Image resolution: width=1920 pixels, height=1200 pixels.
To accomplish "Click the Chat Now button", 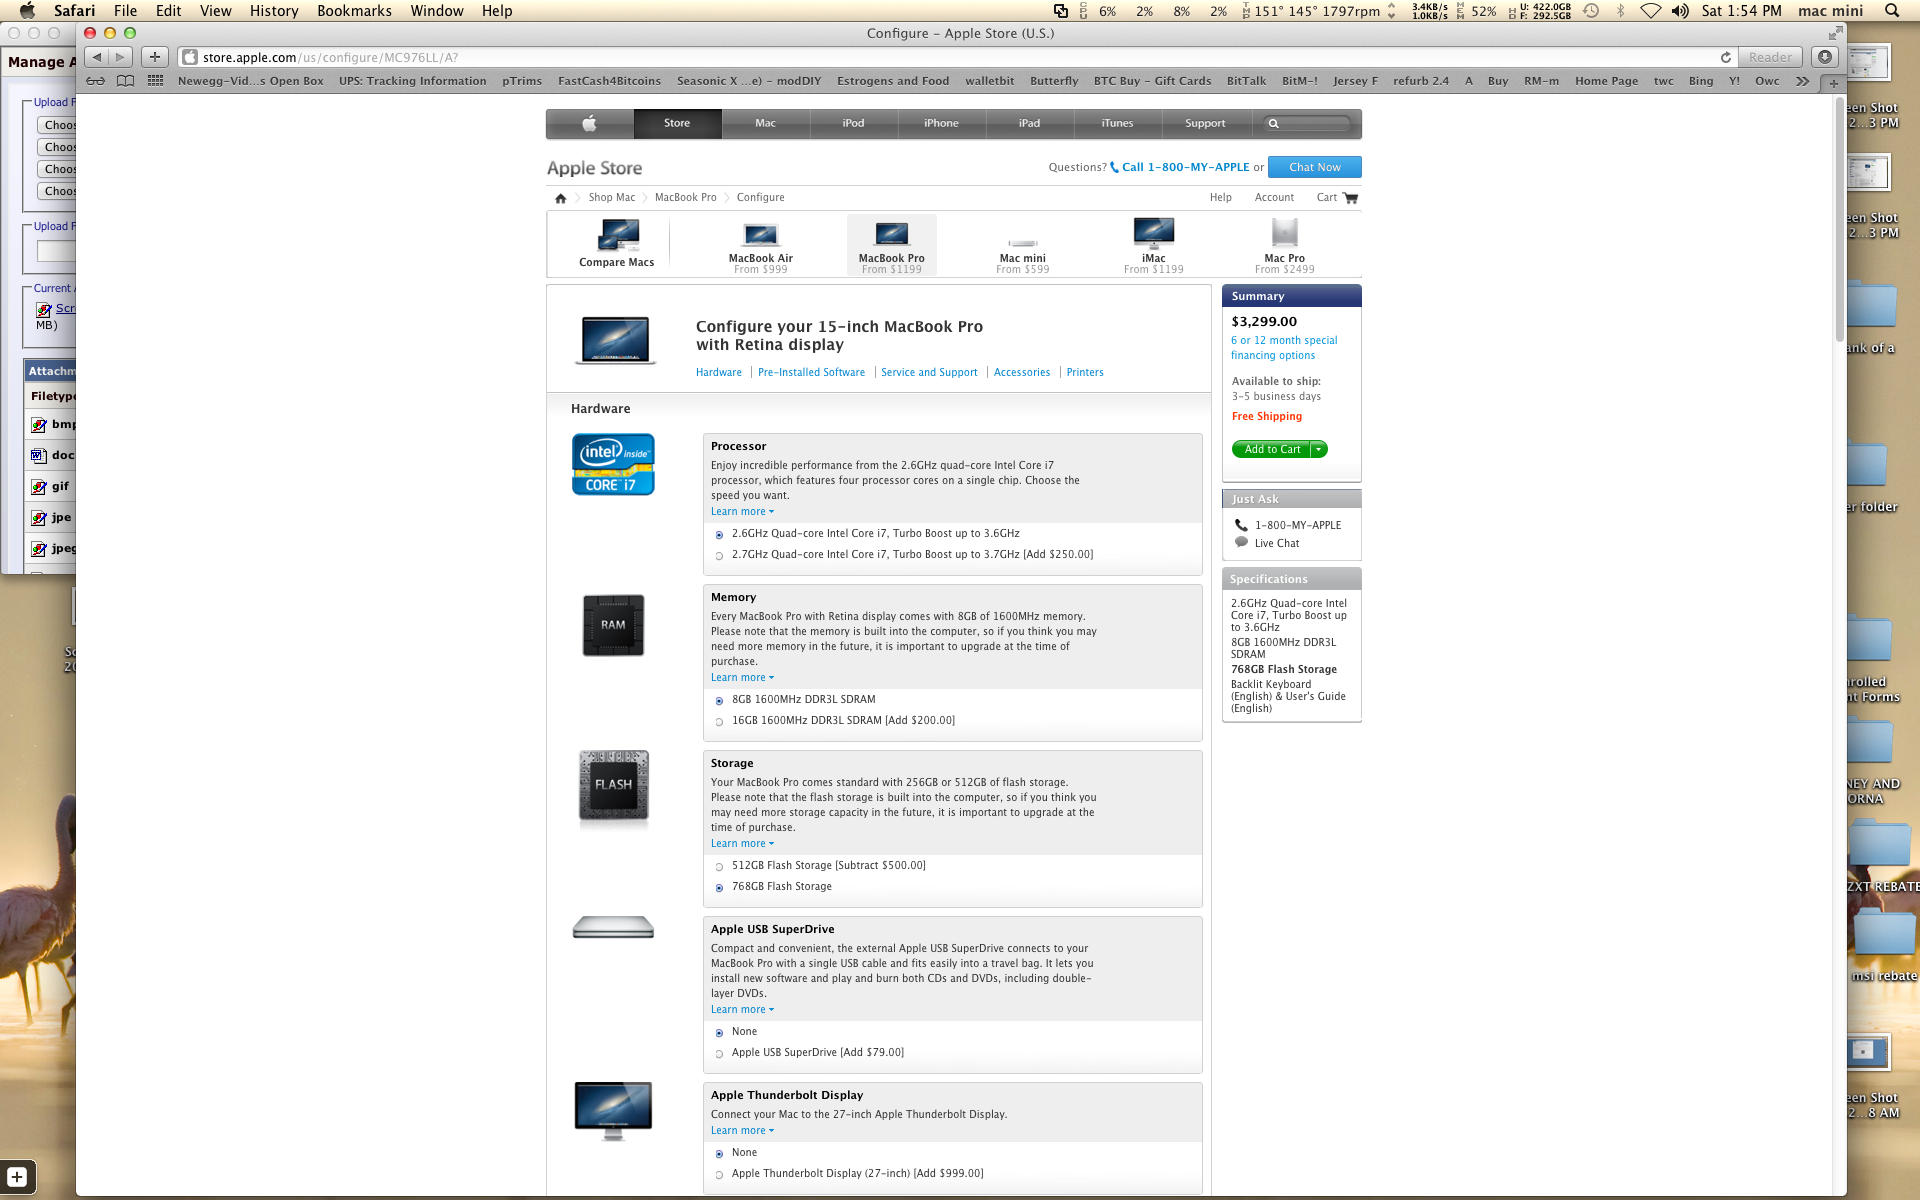I will [1314, 167].
